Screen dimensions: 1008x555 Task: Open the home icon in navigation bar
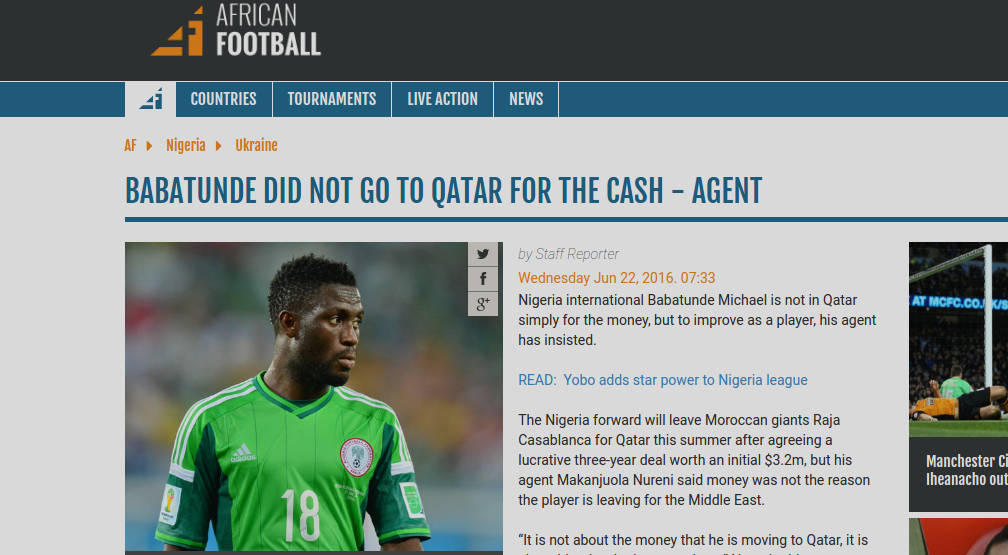(150, 99)
